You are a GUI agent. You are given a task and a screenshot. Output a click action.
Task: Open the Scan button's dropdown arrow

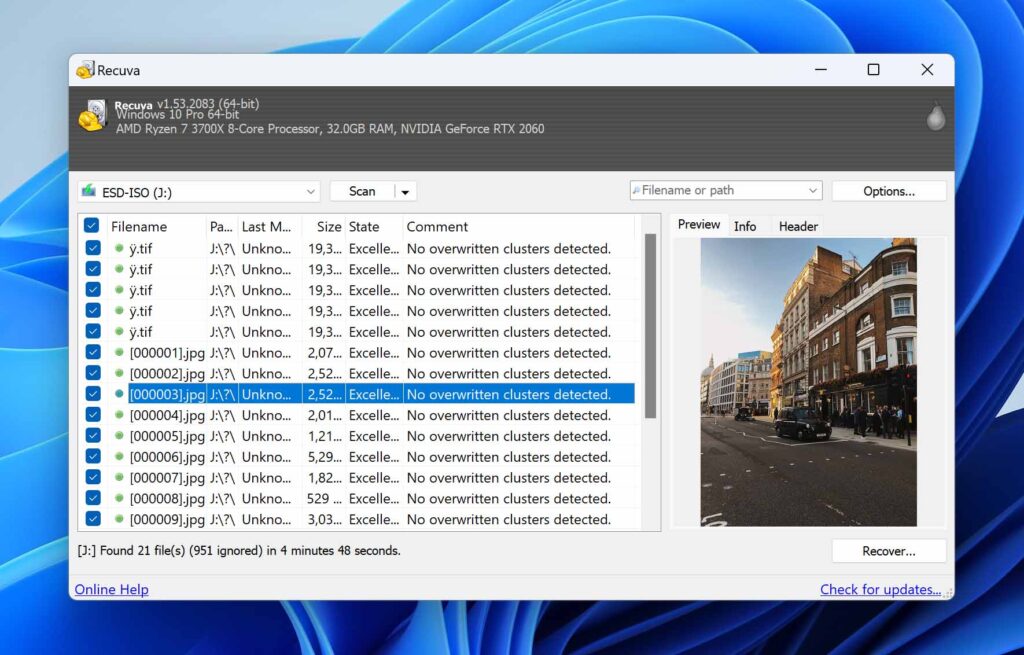tap(404, 190)
